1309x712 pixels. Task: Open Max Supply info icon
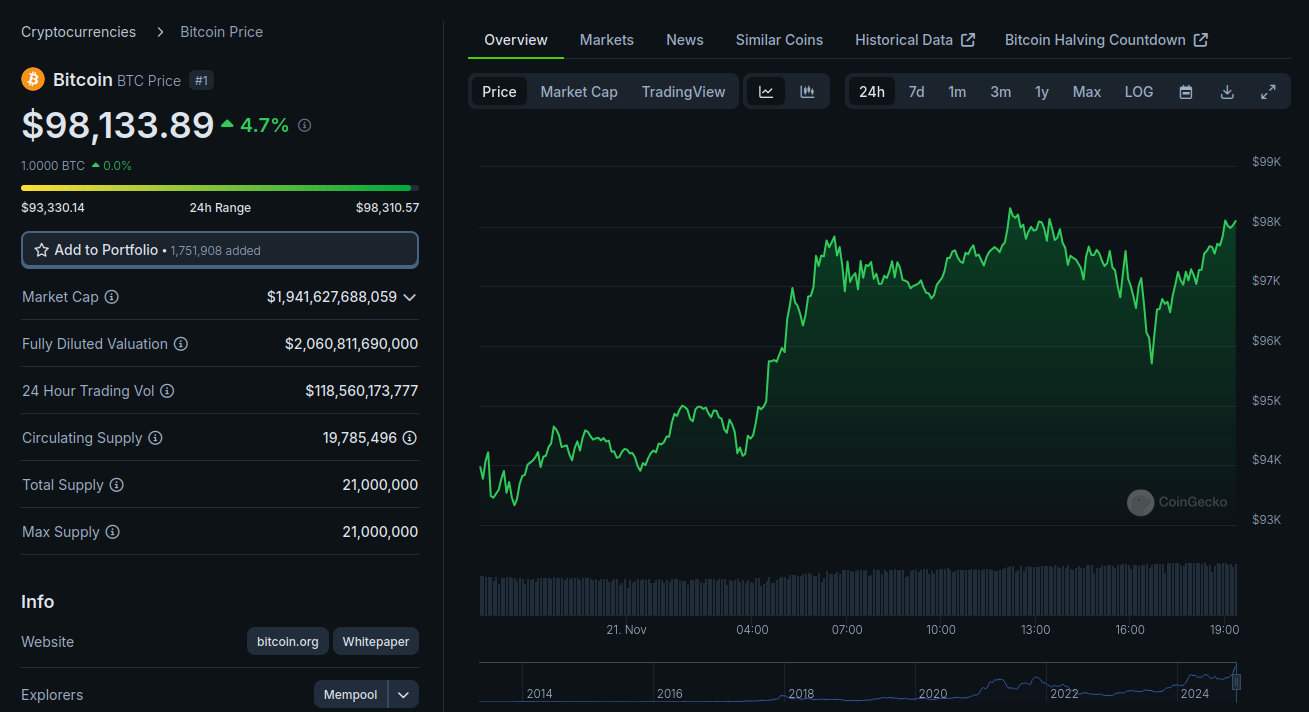[112, 532]
